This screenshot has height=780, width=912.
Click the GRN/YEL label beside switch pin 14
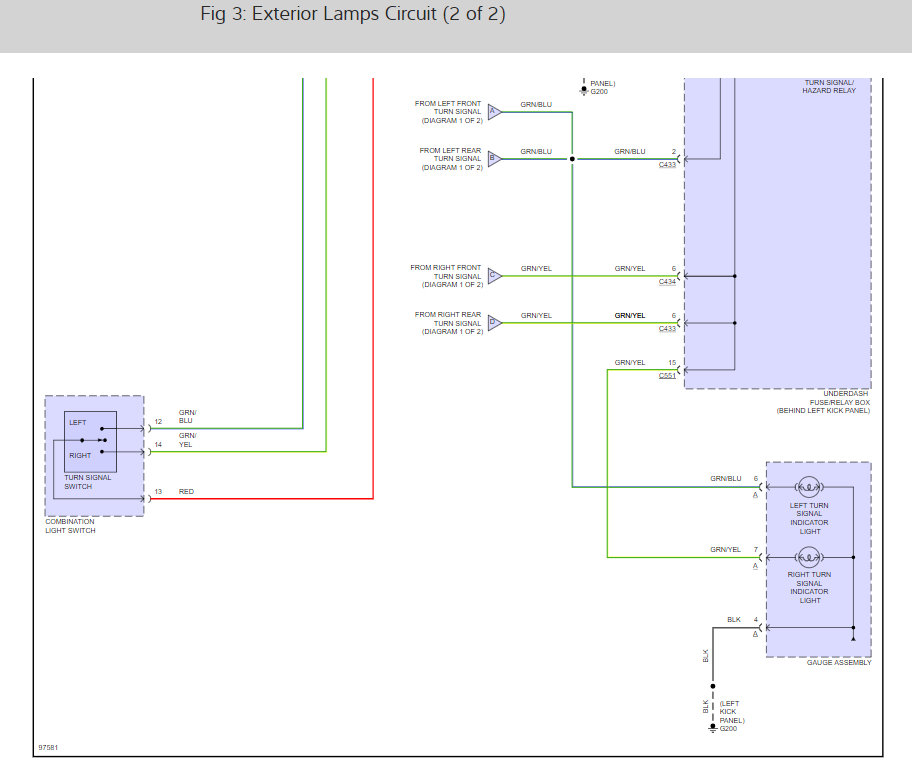[187, 440]
